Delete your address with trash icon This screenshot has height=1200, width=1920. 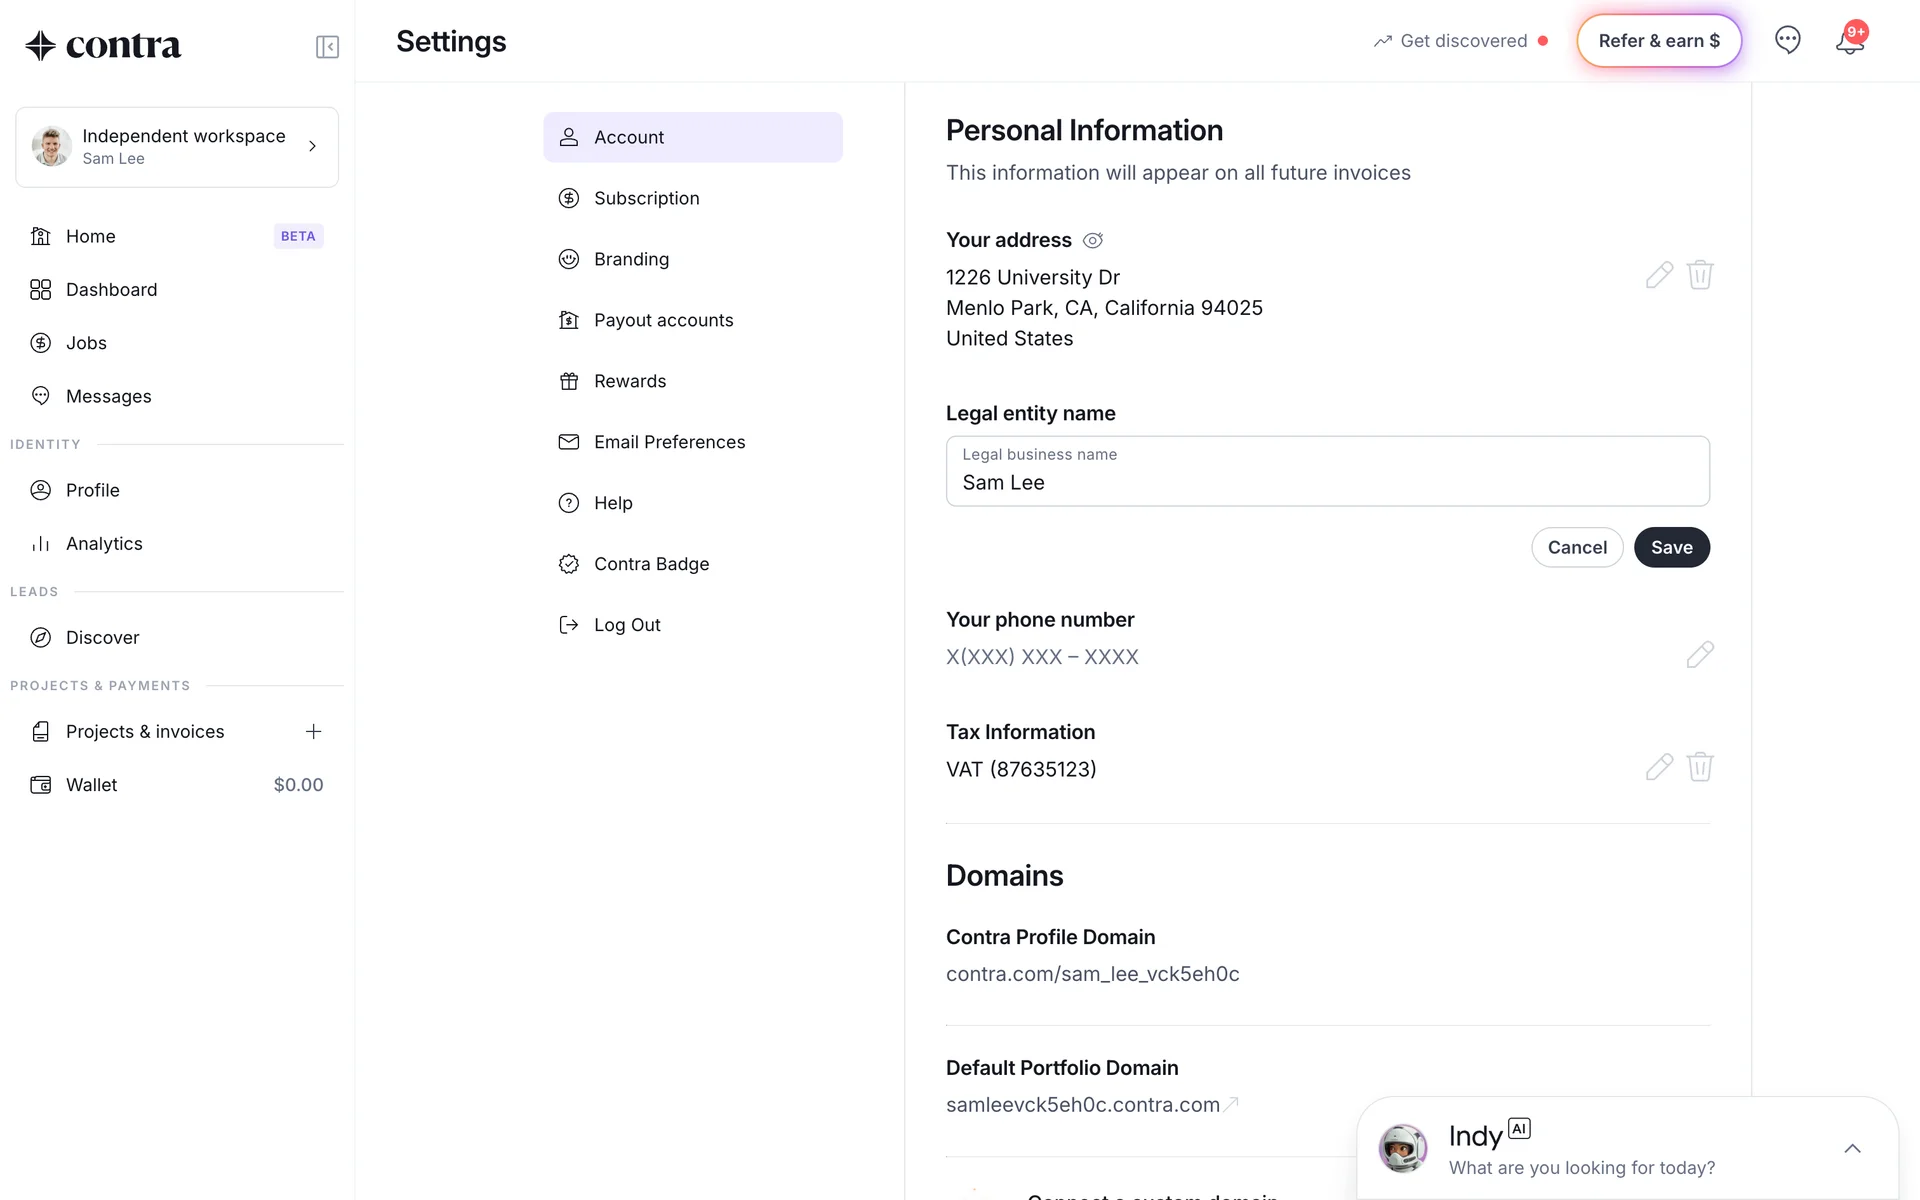pyautogui.click(x=1700, y=275)
